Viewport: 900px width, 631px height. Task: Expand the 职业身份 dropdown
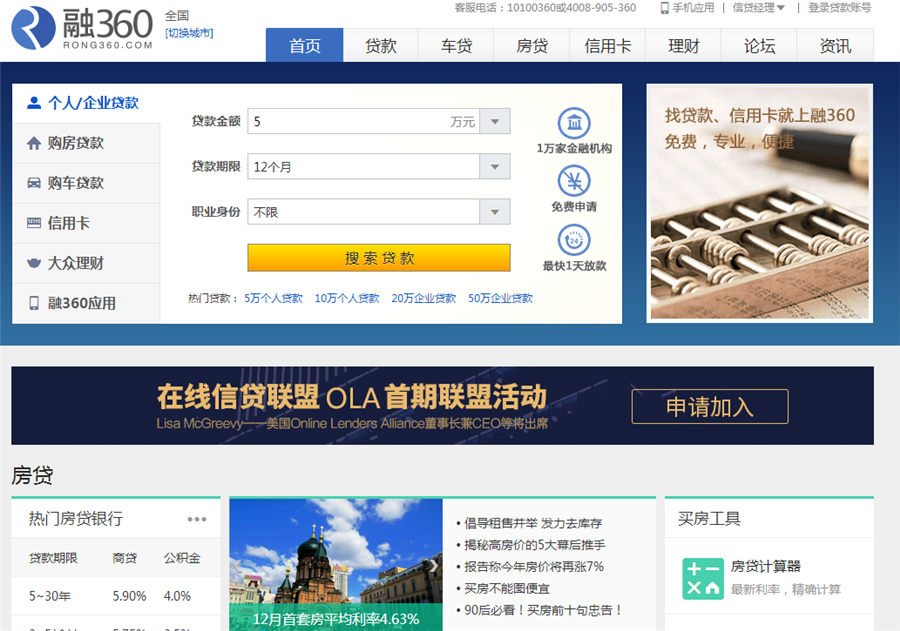pyautogui.click(x=495, y=212)
